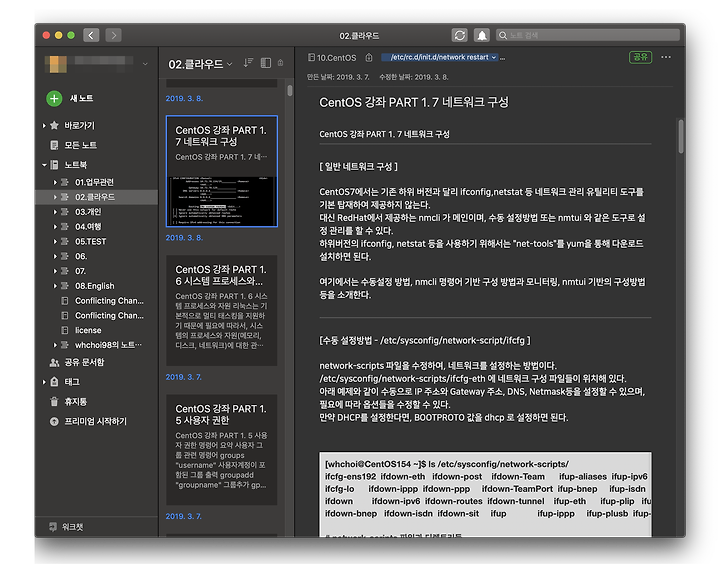
Task: Click the 수정한 날짜: 2019. 3. 8. modified date
Action: pos(414,77)
